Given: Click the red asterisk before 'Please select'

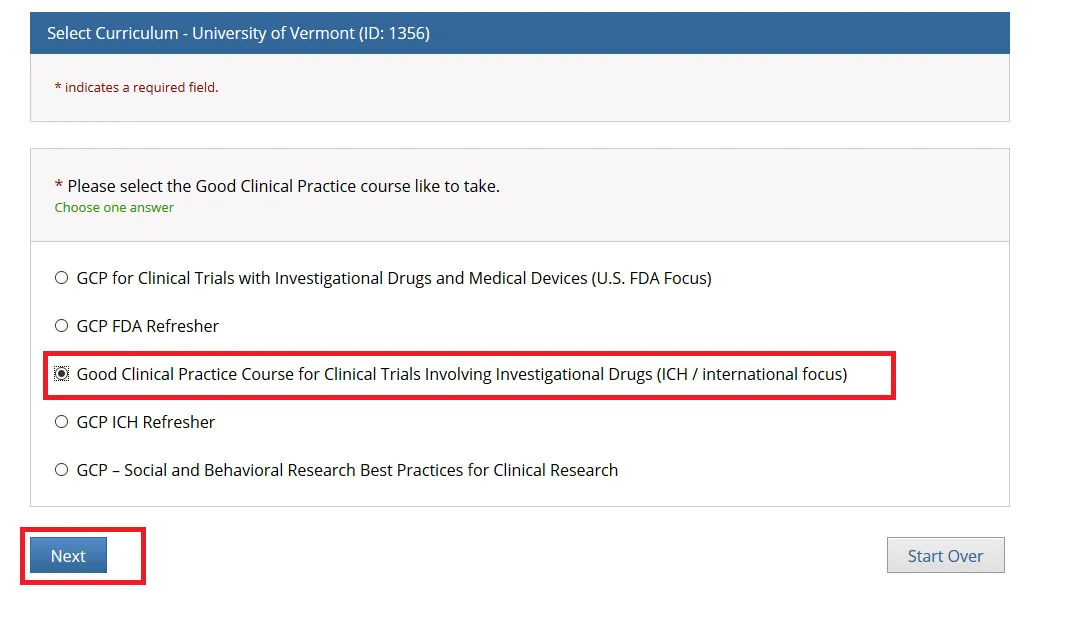Looking at the screenshot, I should click(58, 187).
